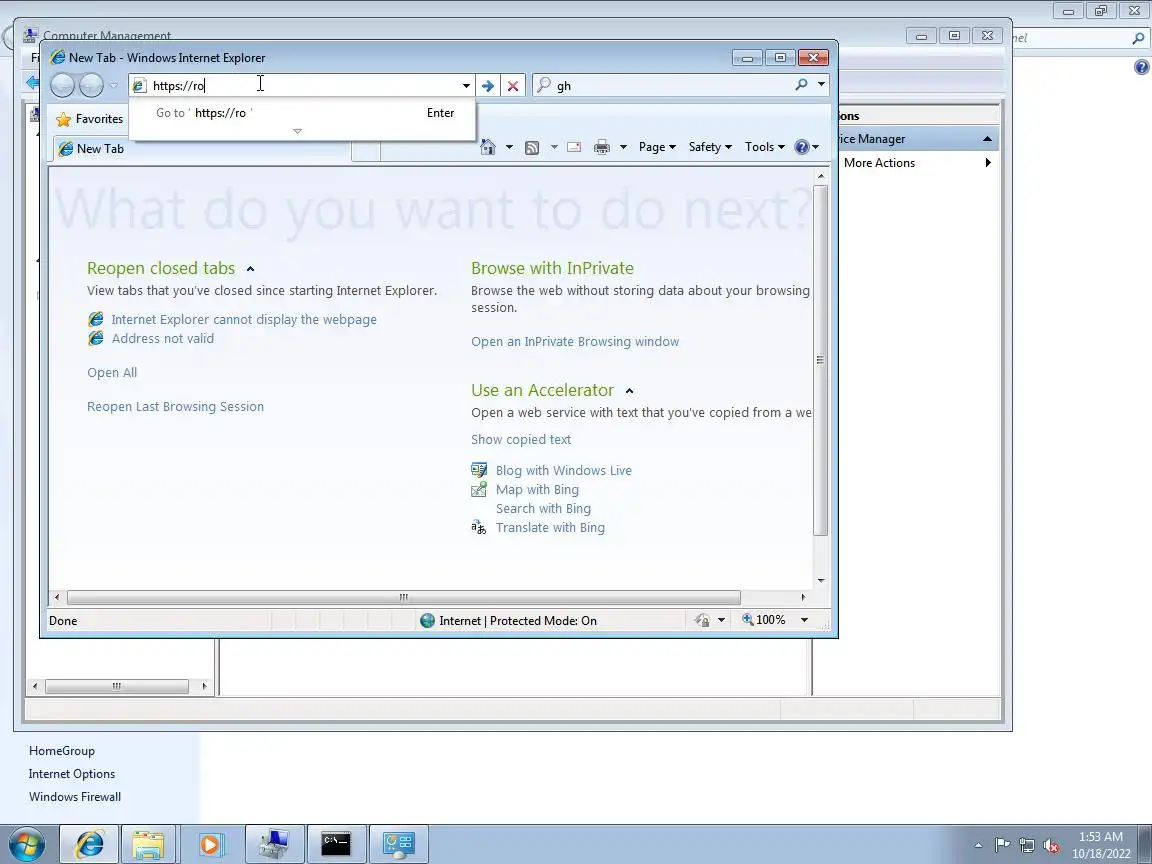Image resolution: width=1152 pixels, height=864 pixels.
Task: Click the blank new tab button
Action: [x=366, y=149]
